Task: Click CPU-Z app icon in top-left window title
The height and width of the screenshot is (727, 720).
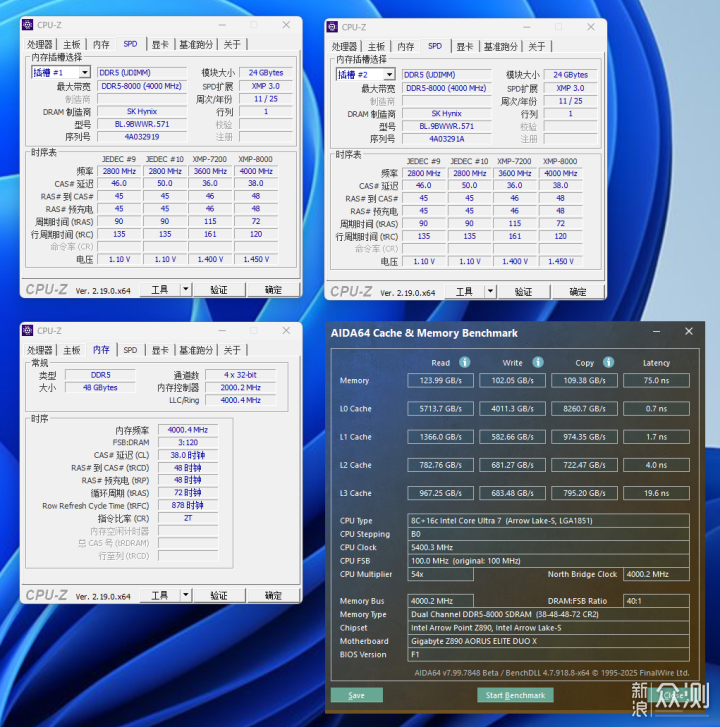Action: 28,25
